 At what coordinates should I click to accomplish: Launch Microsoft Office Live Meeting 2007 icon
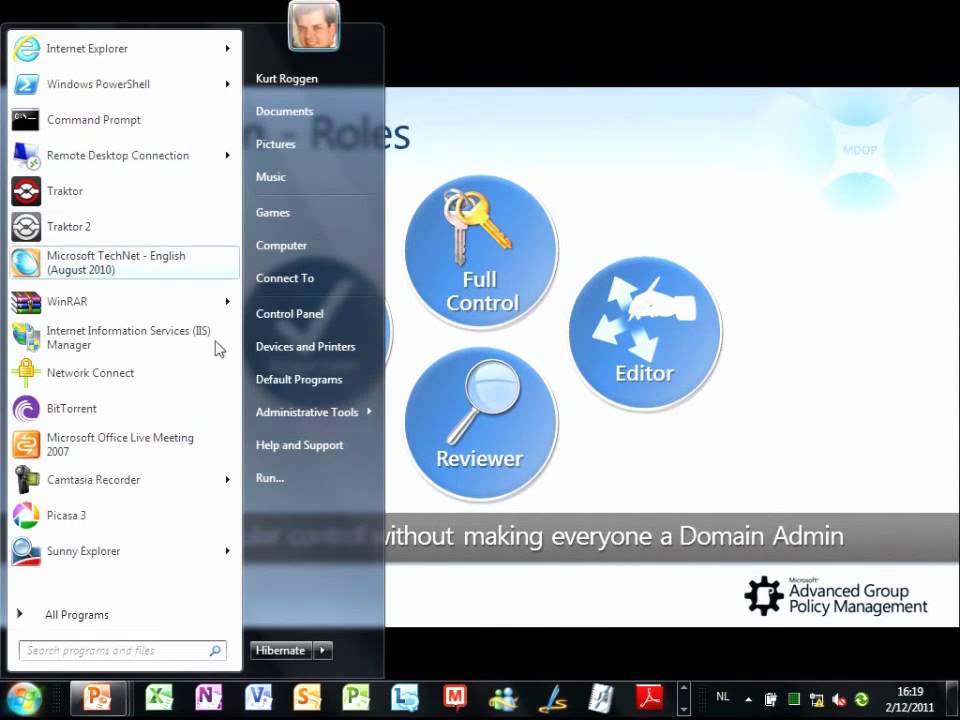point(26,444)
